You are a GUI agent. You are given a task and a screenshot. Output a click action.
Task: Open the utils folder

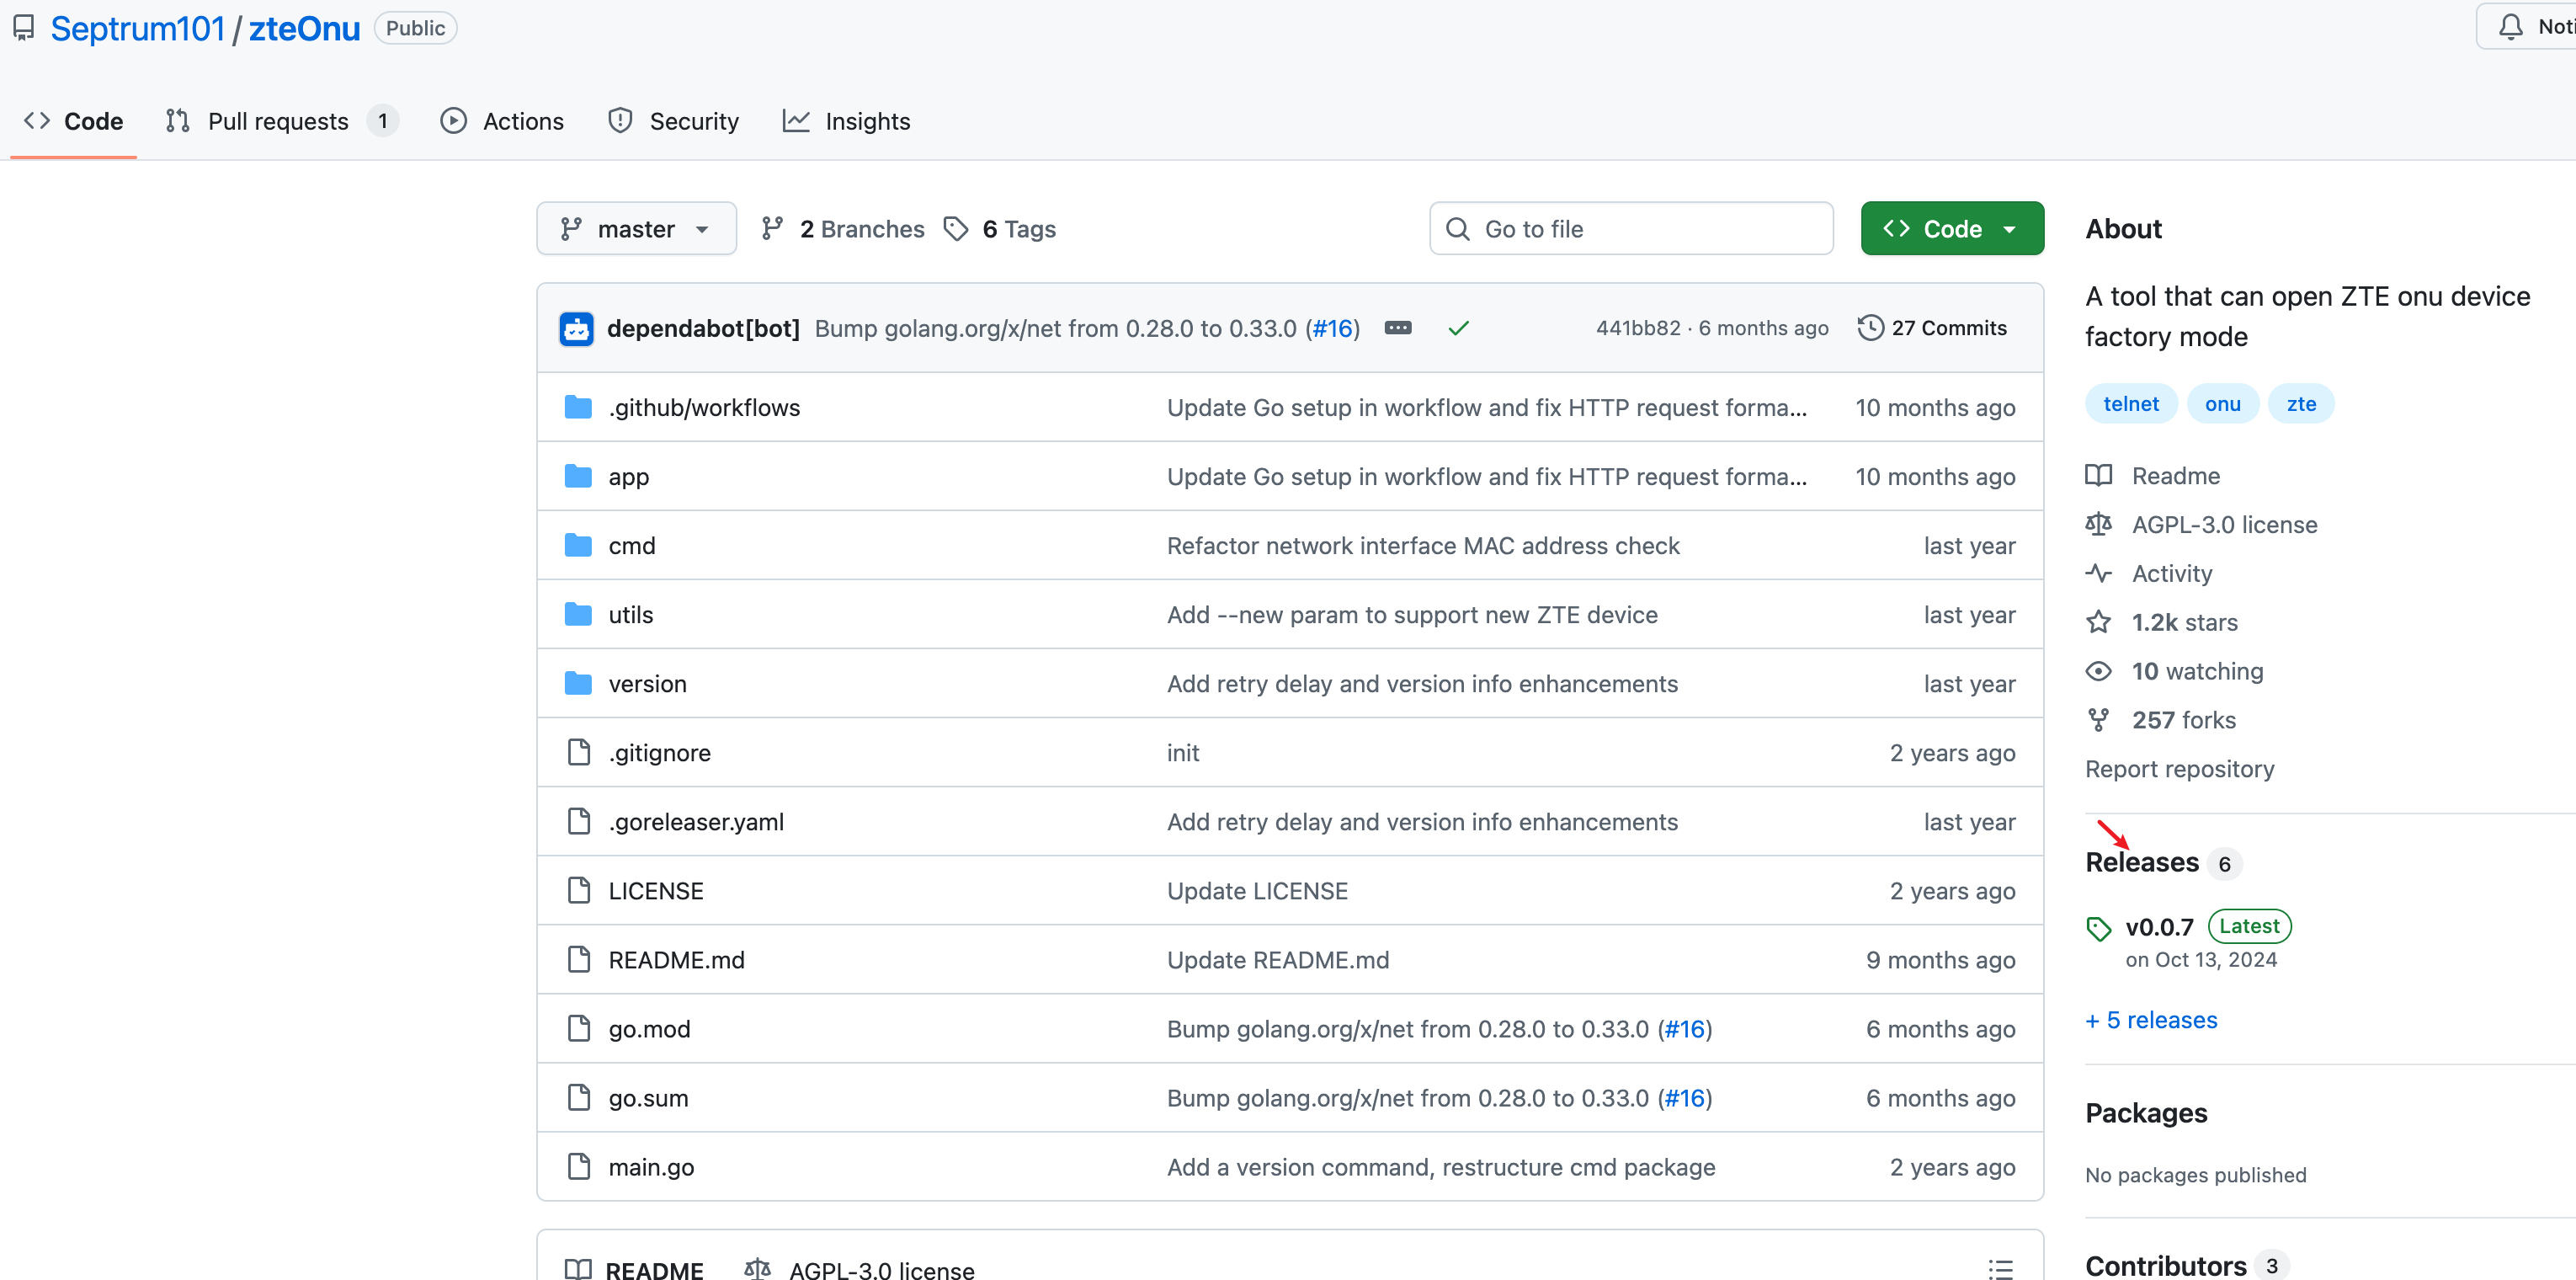(630, 614)
